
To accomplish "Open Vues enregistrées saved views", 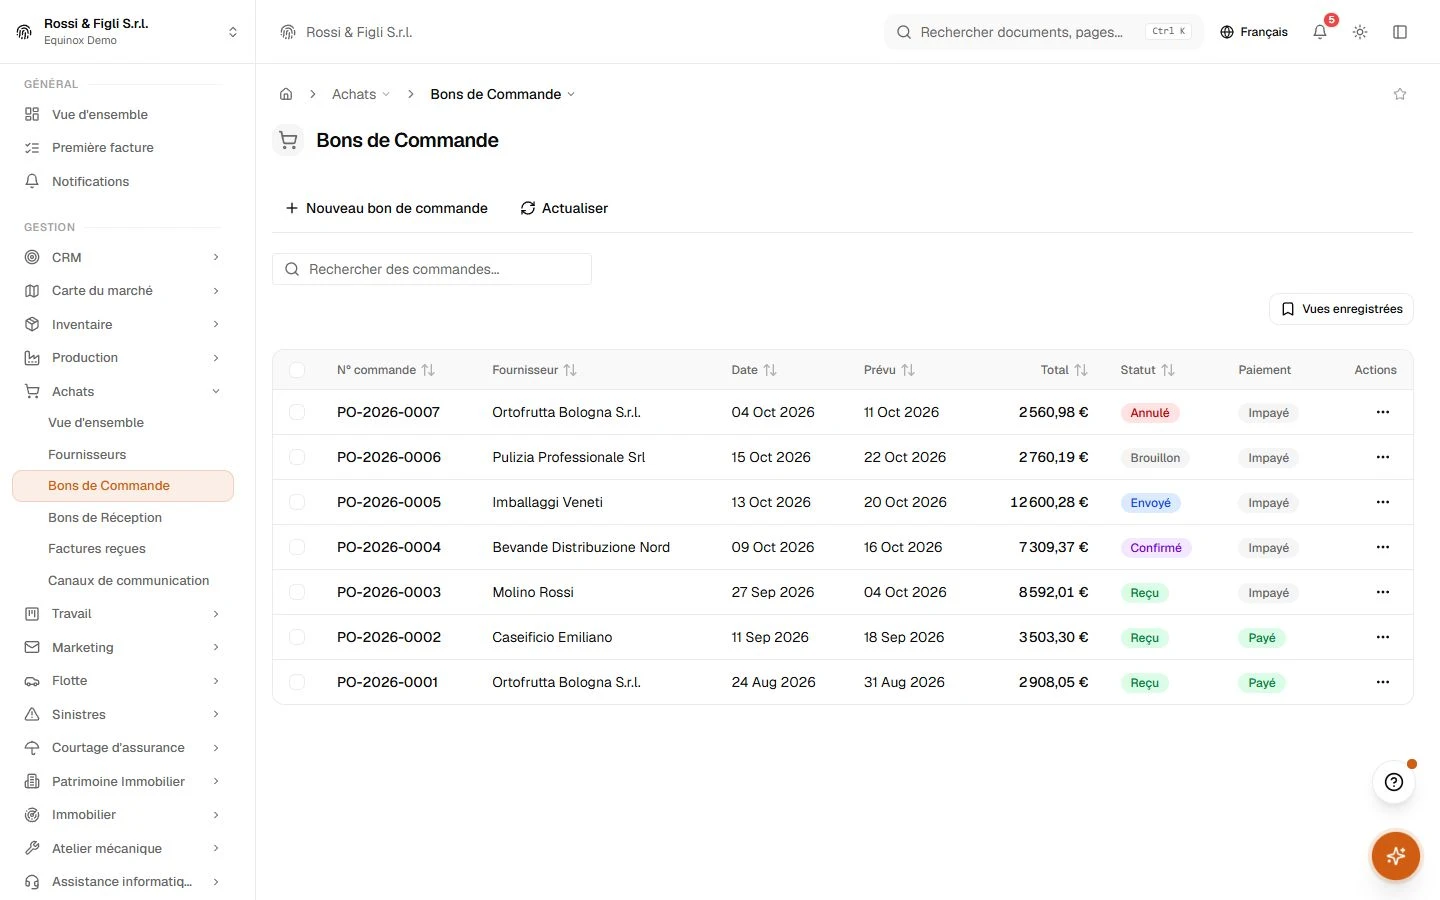I will click(1341, 309).
